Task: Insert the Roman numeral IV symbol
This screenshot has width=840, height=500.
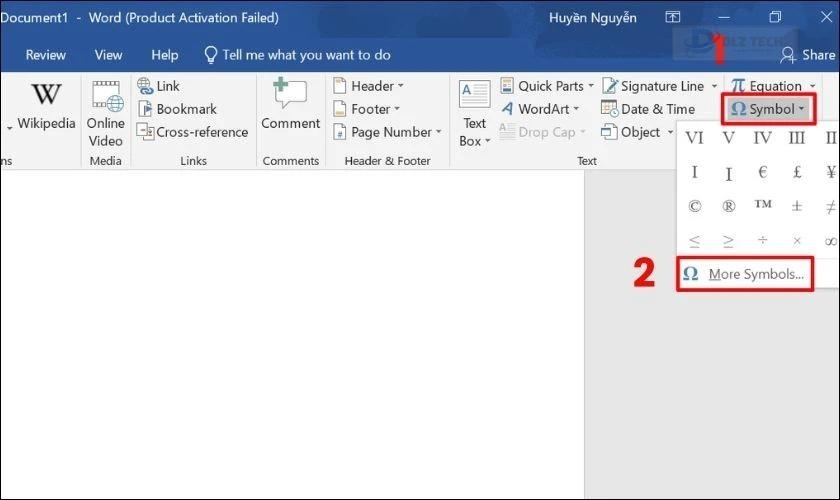Action: [762, 138]
